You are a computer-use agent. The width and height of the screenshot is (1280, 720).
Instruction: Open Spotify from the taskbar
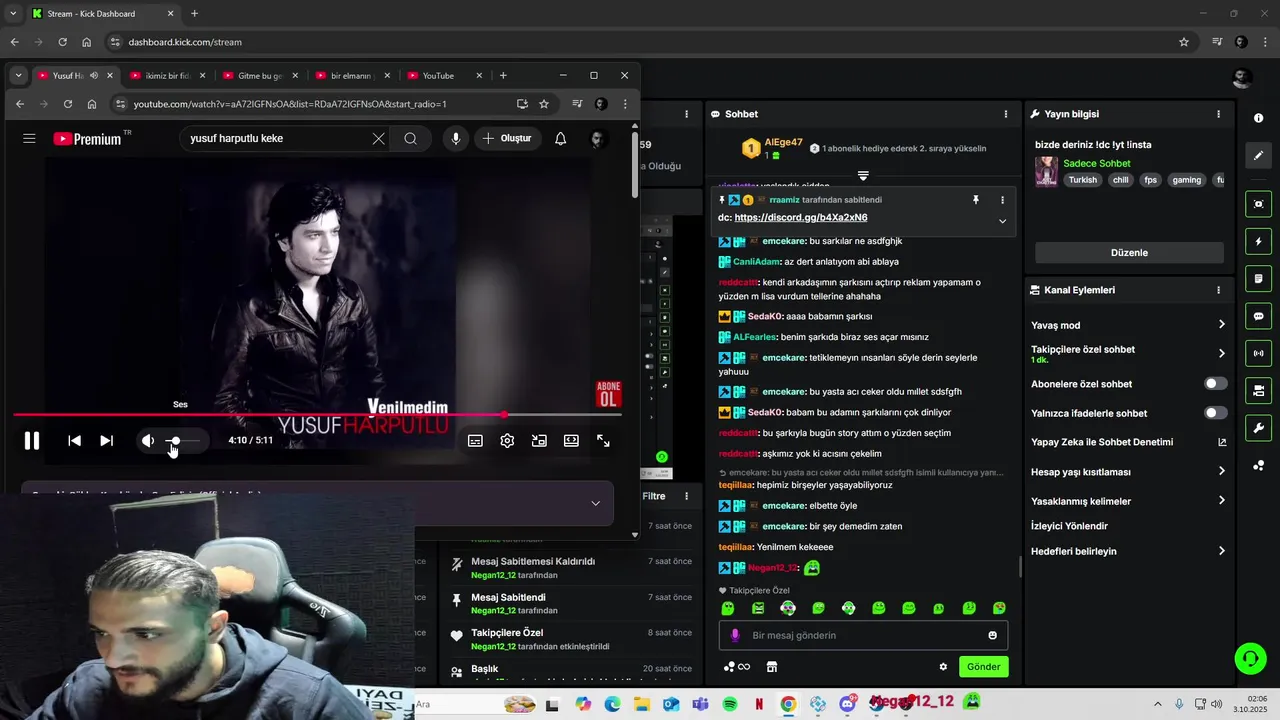click(x=730, y=704)
